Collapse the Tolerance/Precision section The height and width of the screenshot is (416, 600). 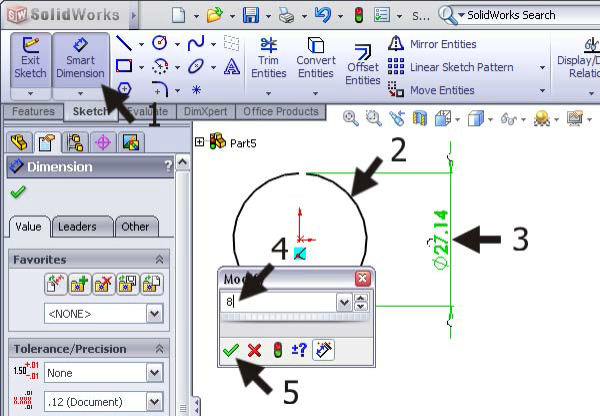tap(158, 348)
